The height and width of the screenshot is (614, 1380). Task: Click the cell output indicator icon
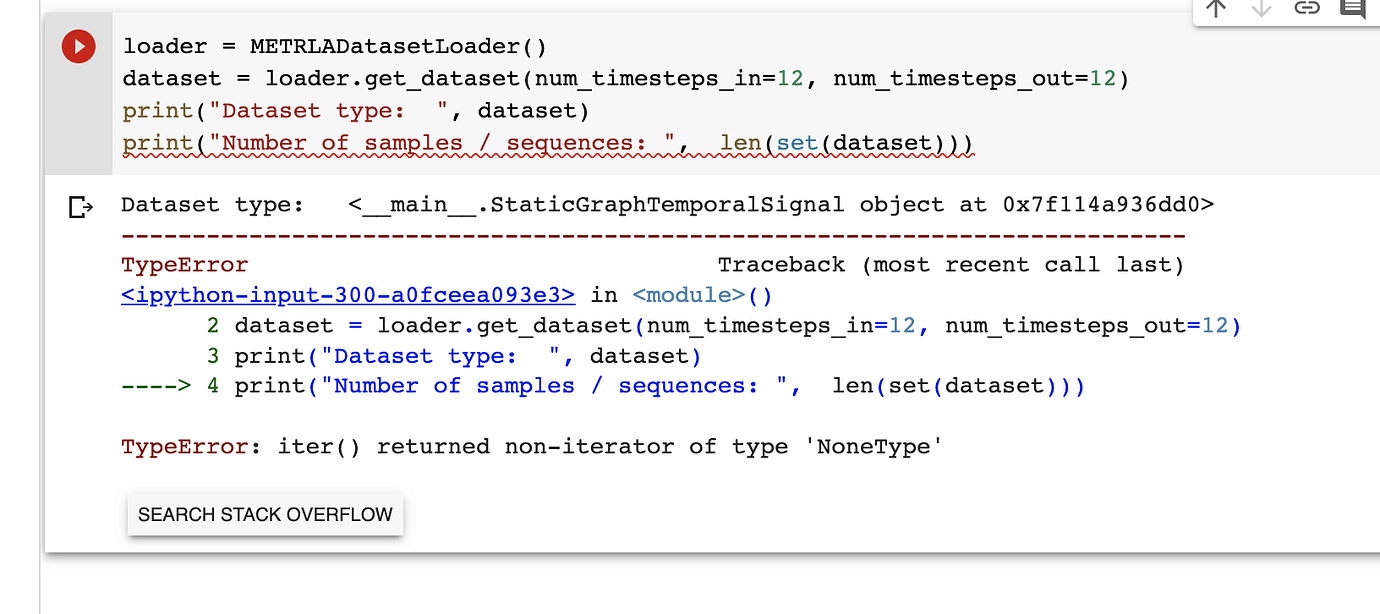pos(80,204)
